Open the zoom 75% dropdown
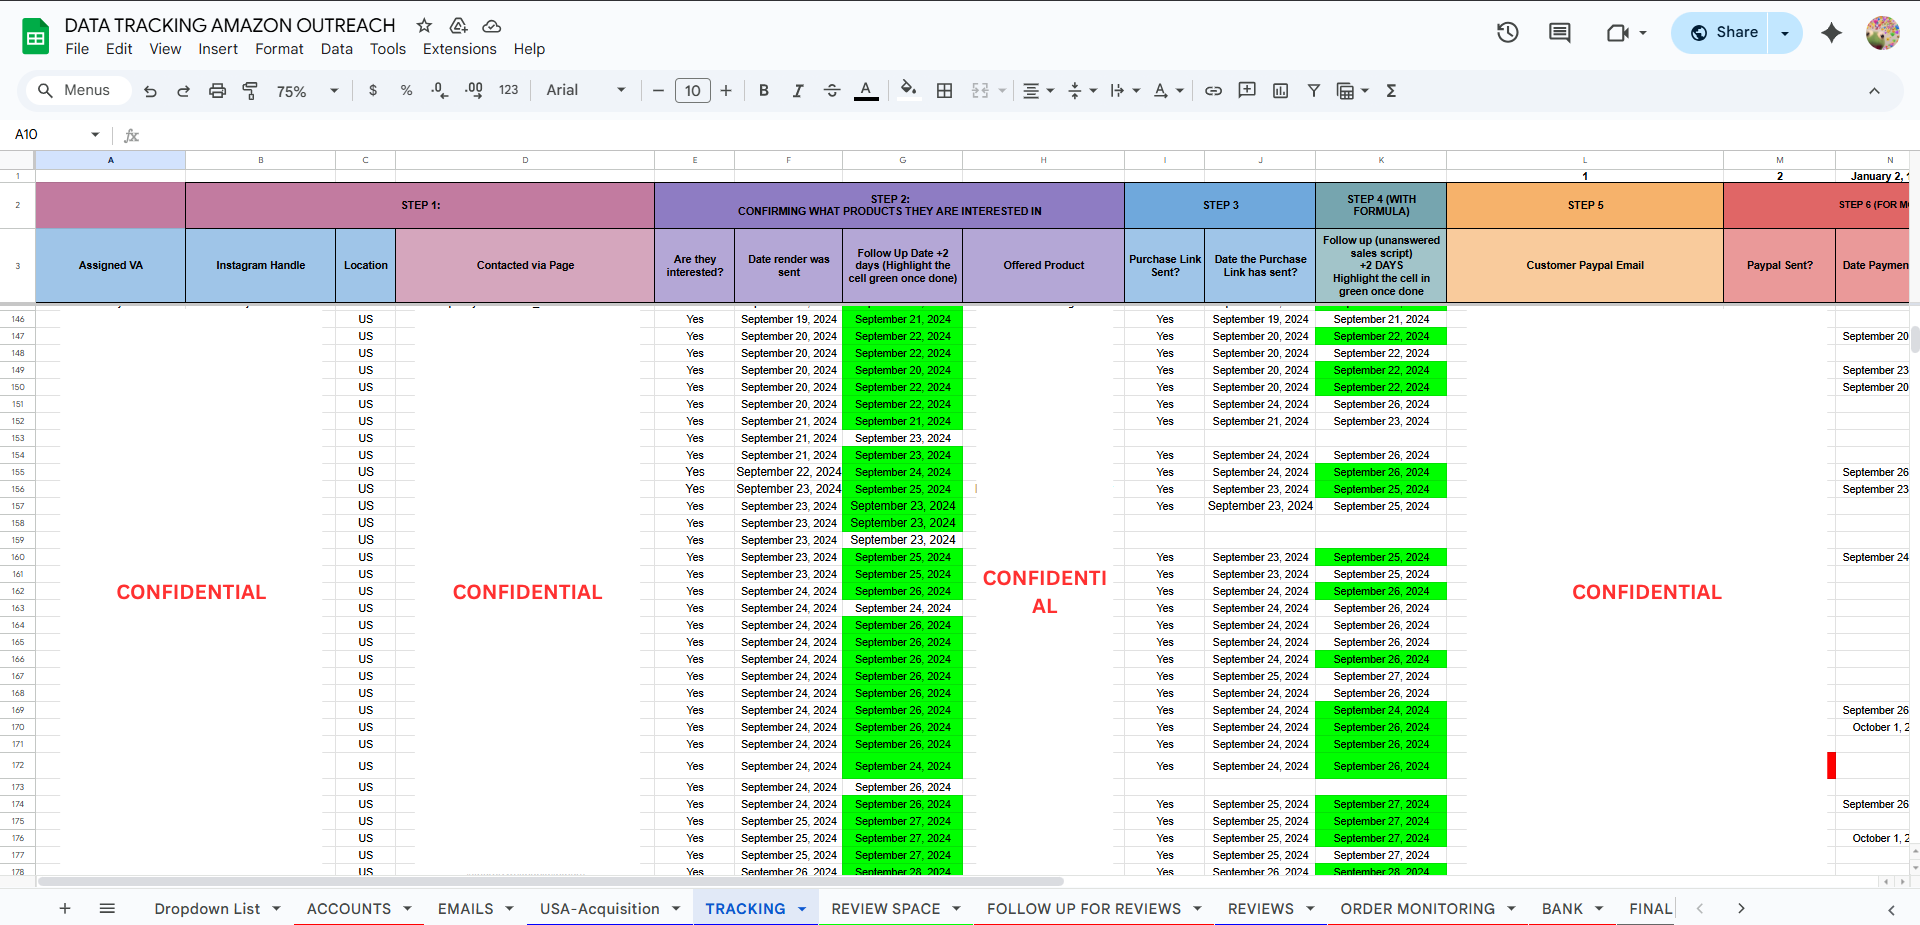The height and width of the screenshot is (925, 1920). pyautogui.click(x=307, y=91)
